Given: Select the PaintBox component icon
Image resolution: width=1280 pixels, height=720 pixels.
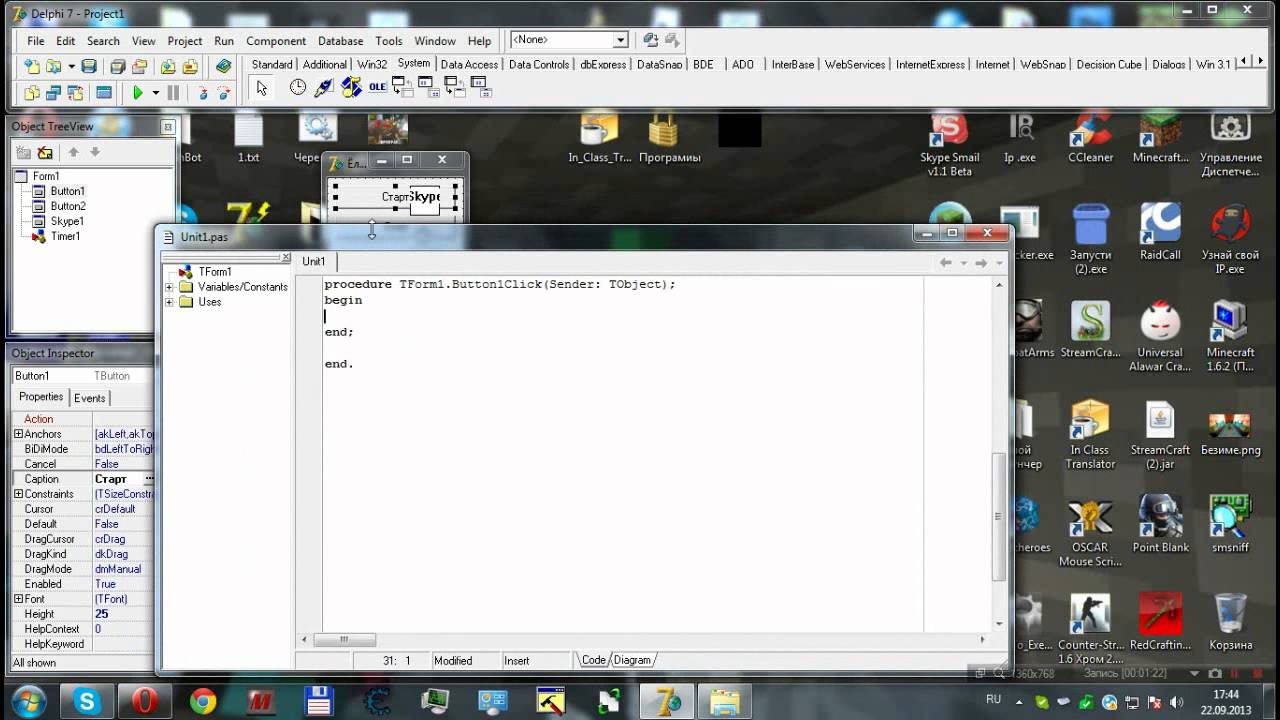Looking at the screenshot, I should click(x=324, y=88).
